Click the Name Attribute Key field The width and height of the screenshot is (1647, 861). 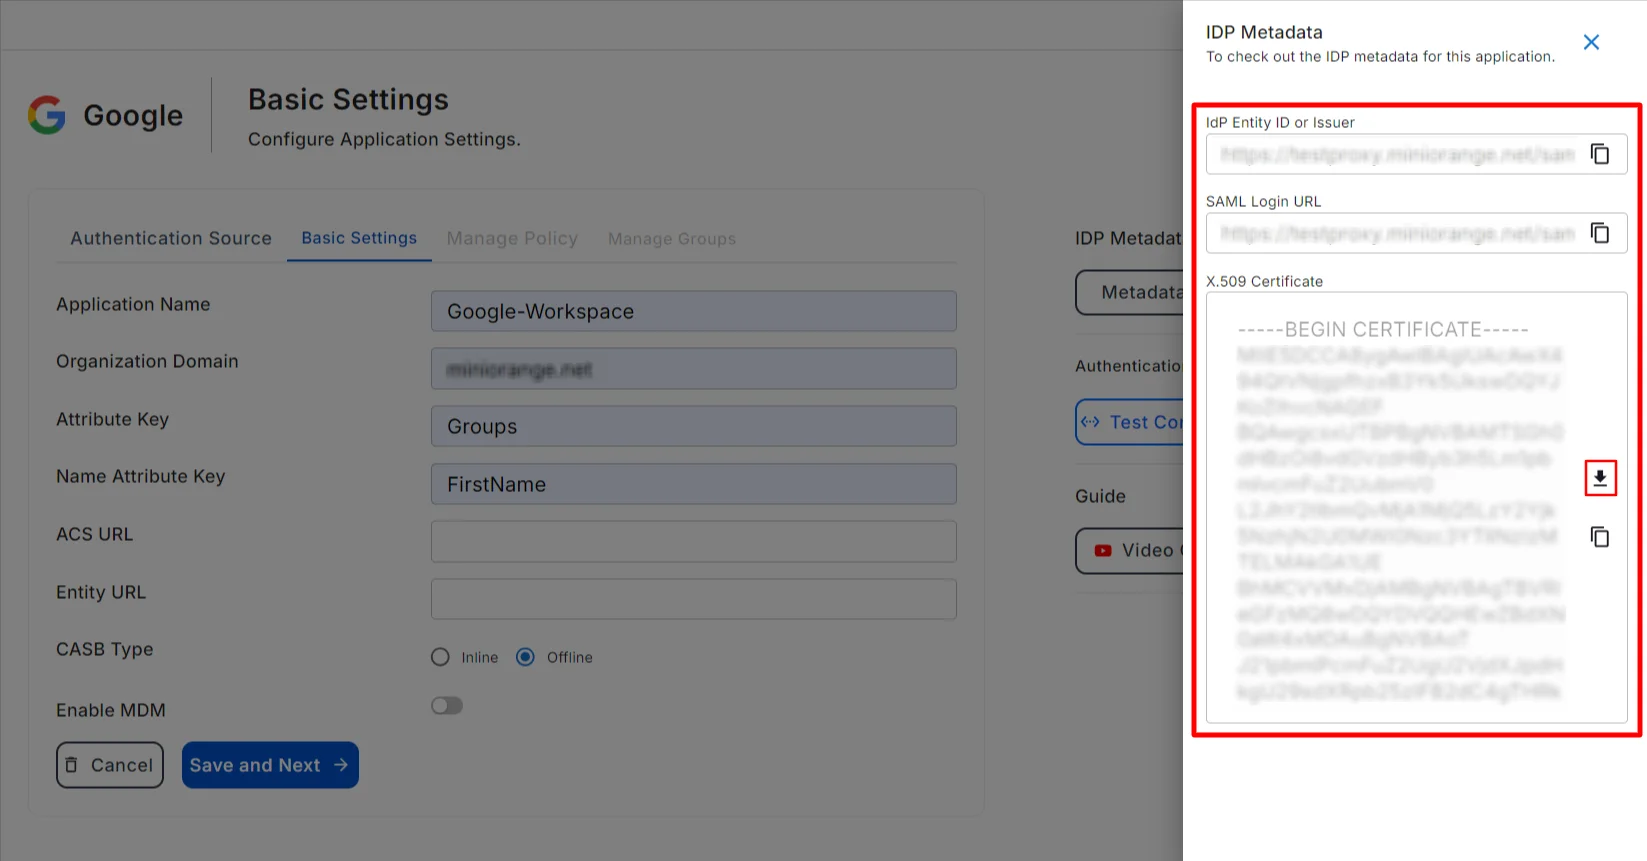click(x=694, y=484)
